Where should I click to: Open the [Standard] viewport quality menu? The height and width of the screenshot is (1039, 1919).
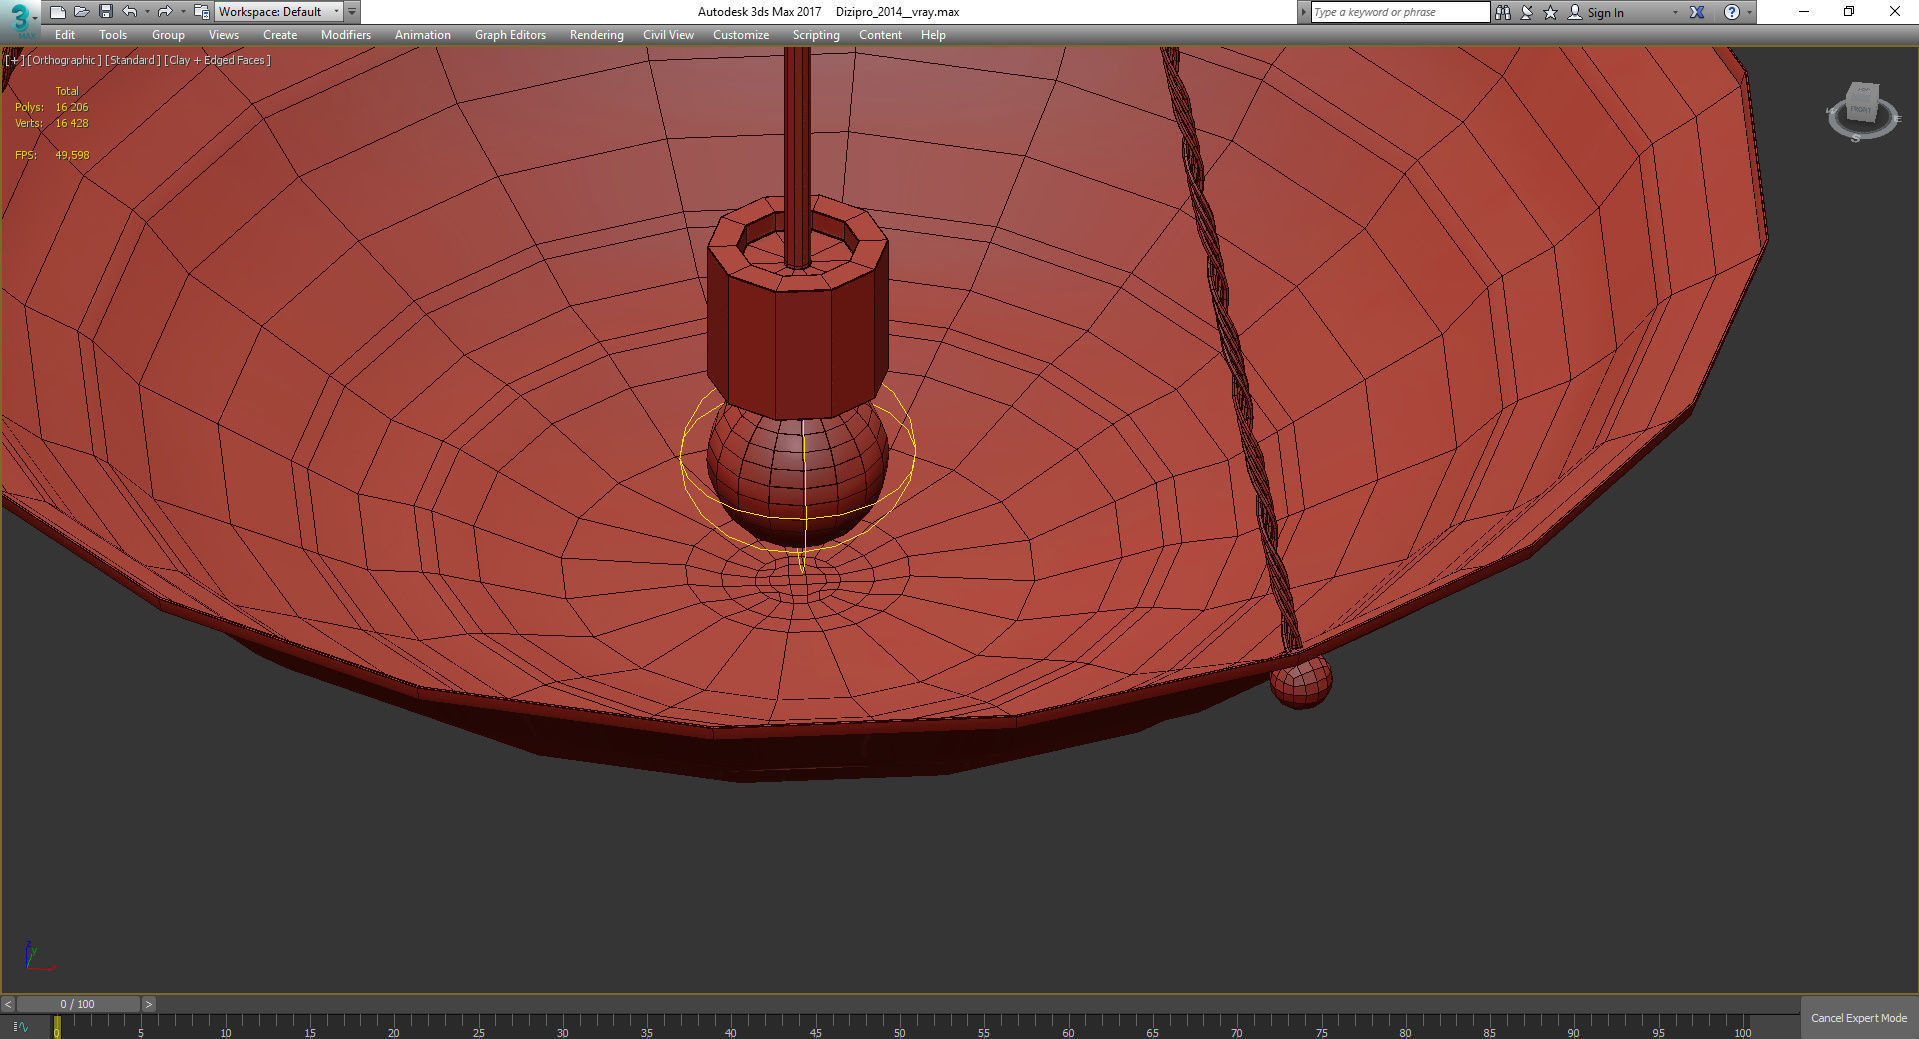click(x=133, y=60)
